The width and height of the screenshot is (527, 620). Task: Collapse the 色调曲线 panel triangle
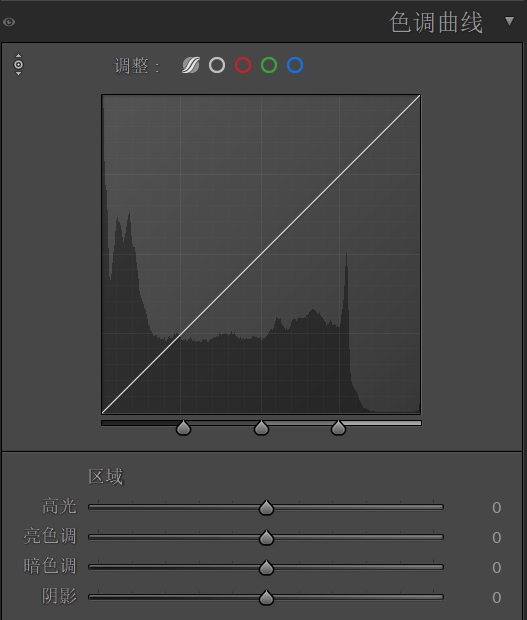click(510, 21)
